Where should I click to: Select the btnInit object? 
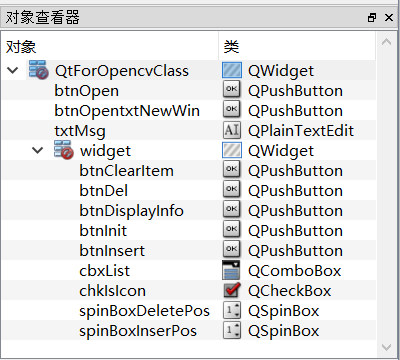point(103,231)
